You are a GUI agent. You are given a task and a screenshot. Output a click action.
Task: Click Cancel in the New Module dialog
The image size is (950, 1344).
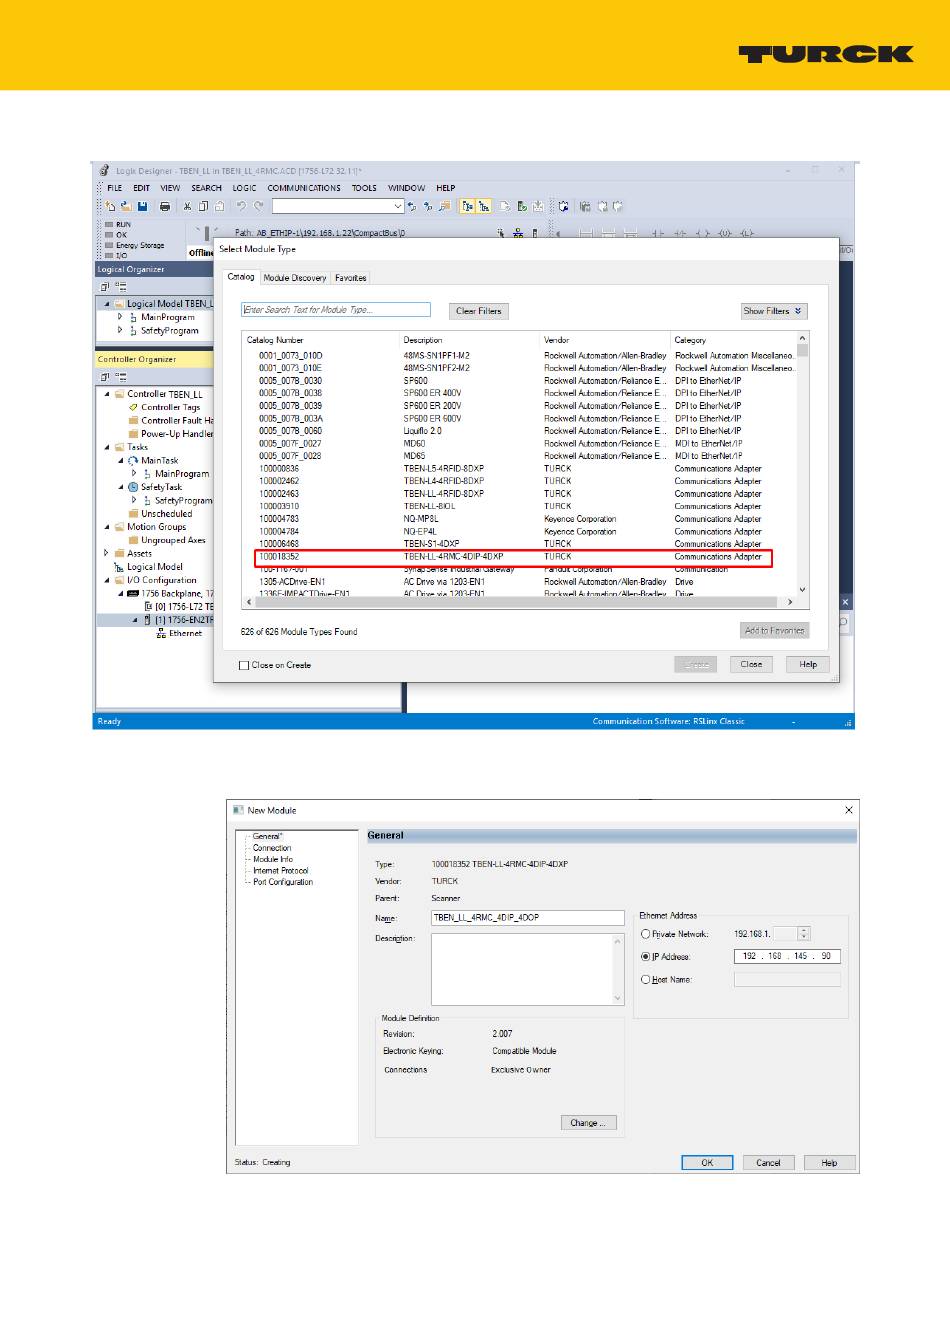(768, 1163)
